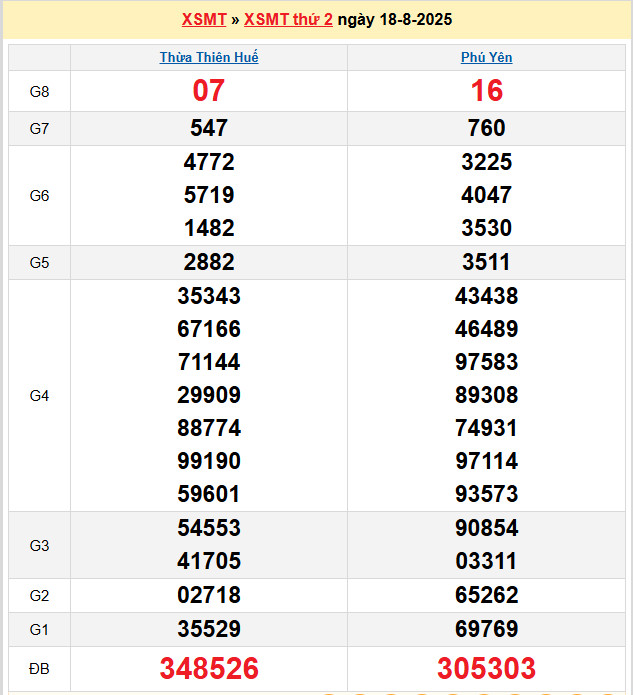
Task: Select the G4 row label
Action: click(39, 395)
